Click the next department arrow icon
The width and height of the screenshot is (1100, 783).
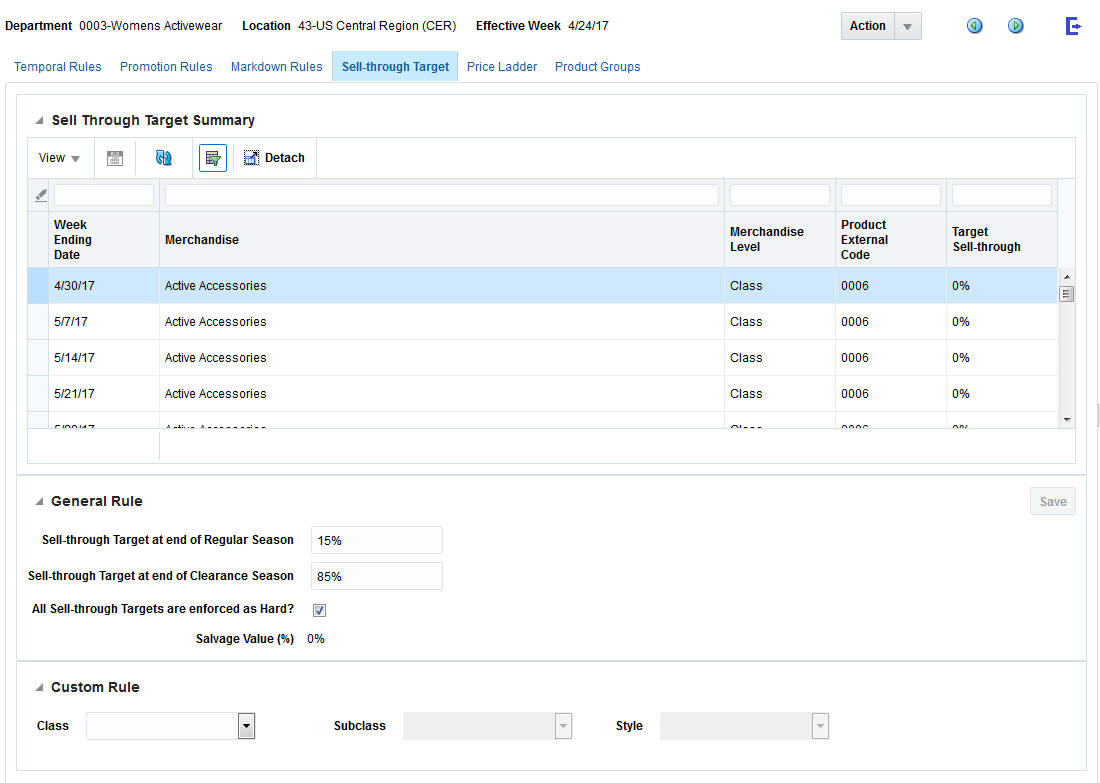[x=1015, y=26]
